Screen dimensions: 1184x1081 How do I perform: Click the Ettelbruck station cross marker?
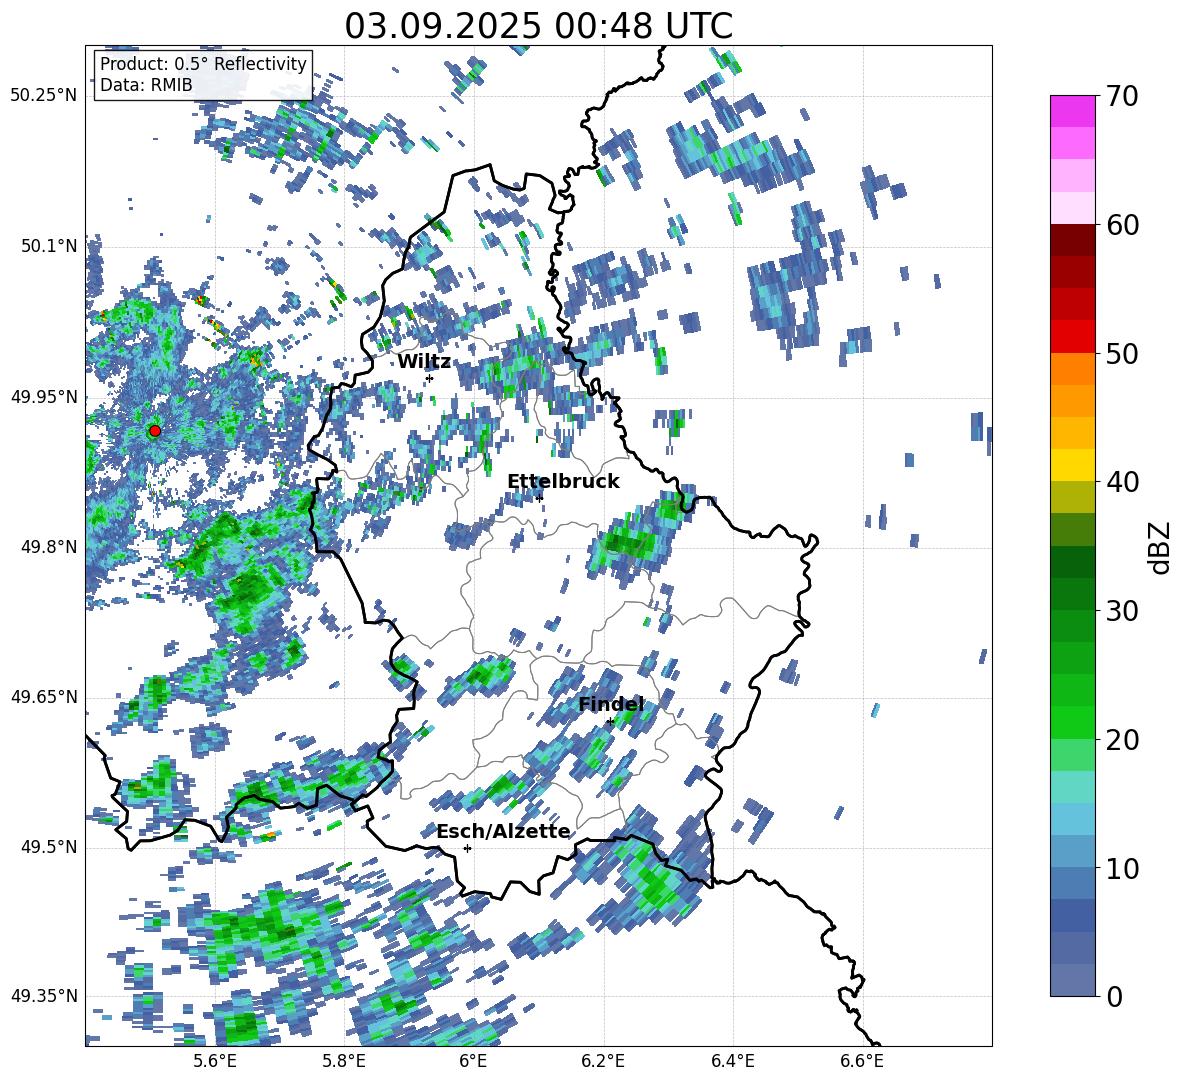(539, 497)
